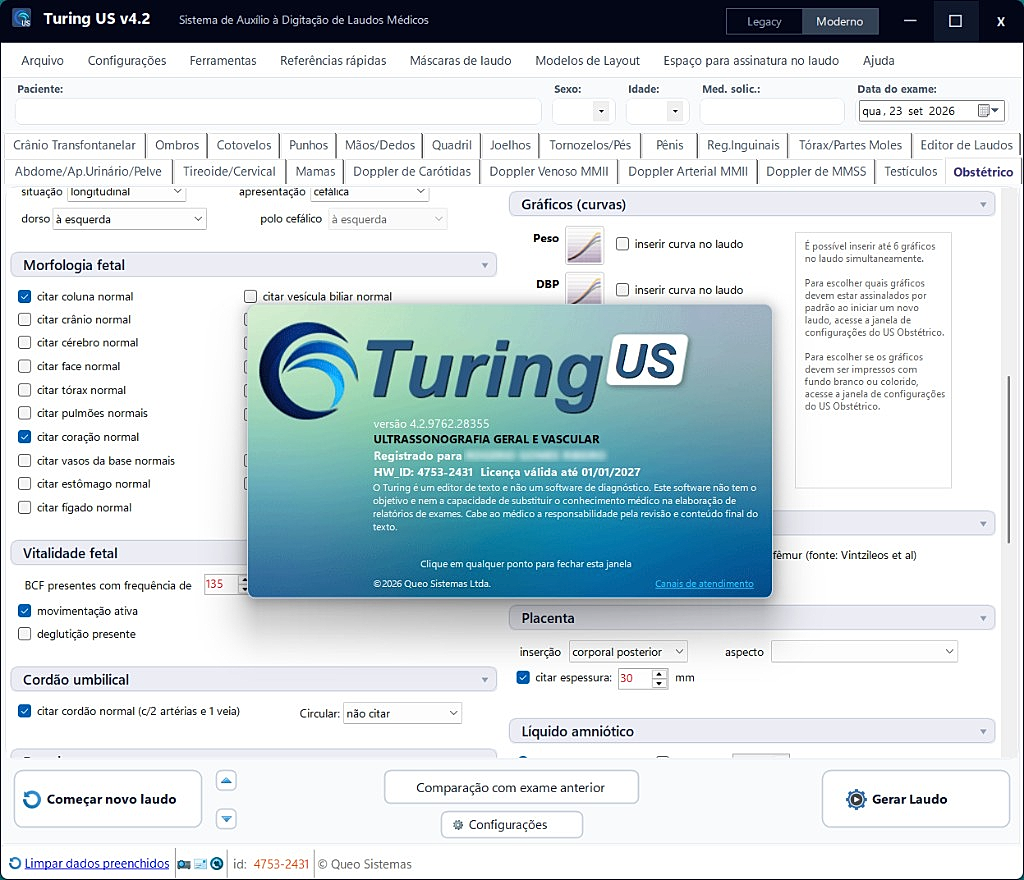Image resolution: width=1024 pixels, height=880 pixels.
Task: Open the Peso growth curve thumbnail
Action: (x=584, y=245)
